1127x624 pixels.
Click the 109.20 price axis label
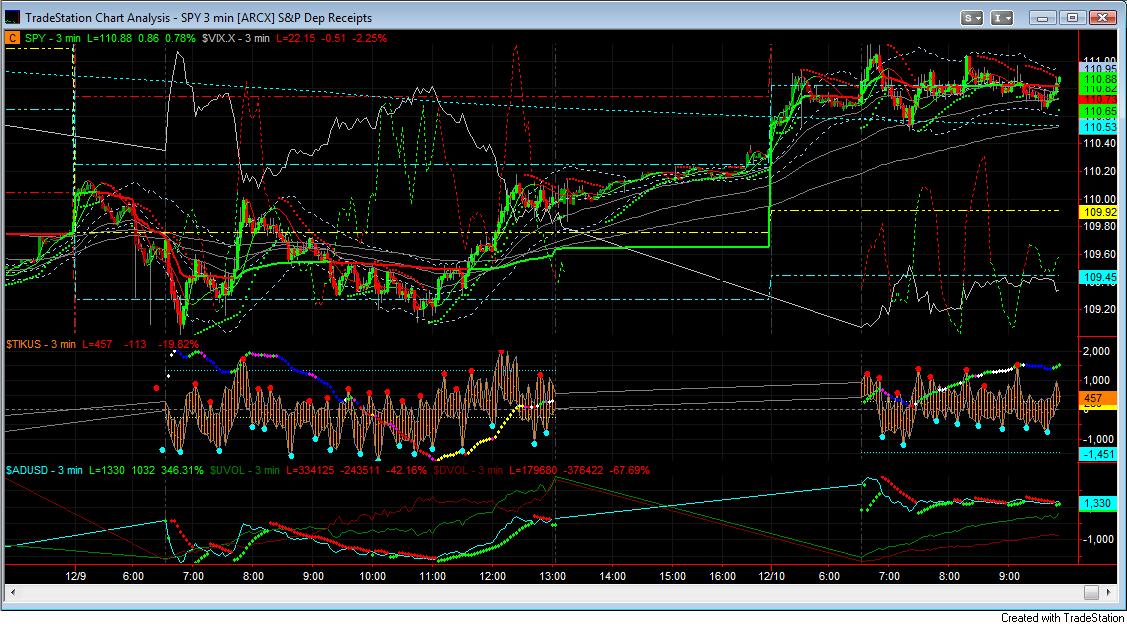pos(1098,309)
